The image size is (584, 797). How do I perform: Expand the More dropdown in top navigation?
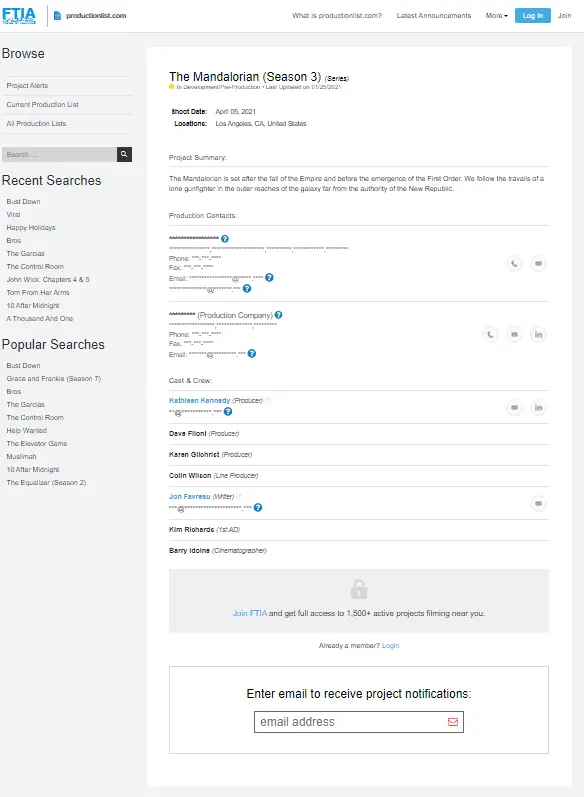497,16
